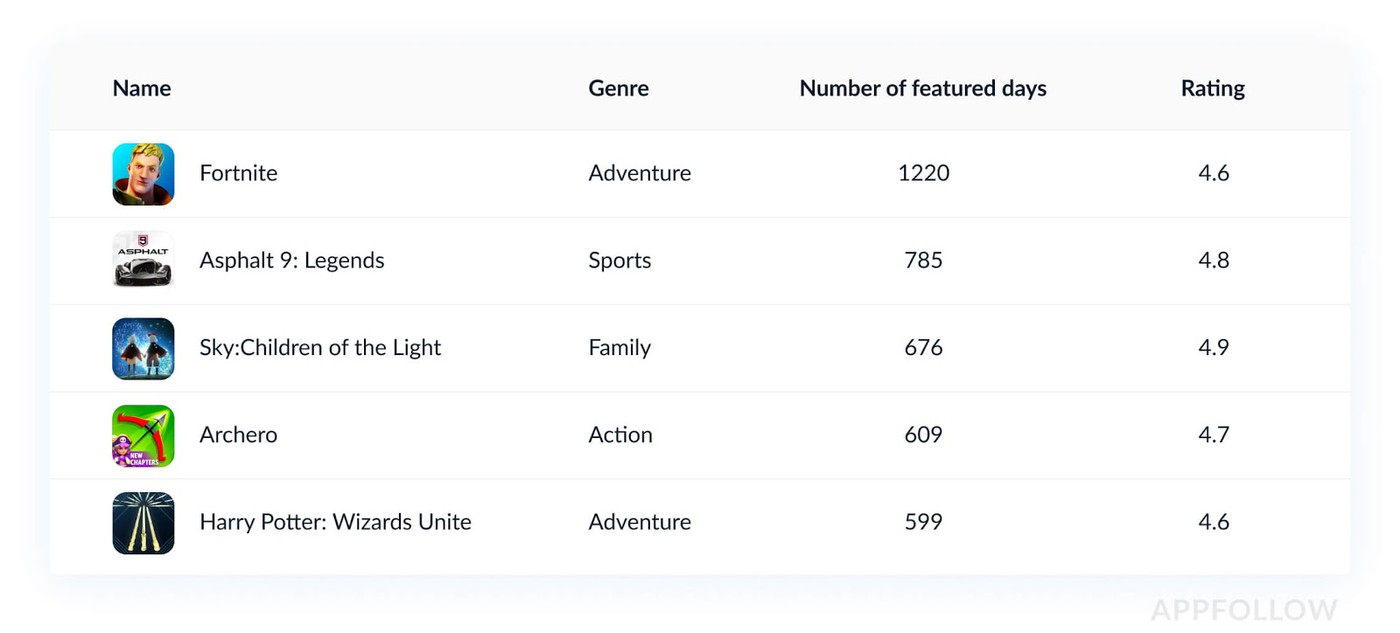Image resolution: width=1400 pixels, height=633 pixels.
Task: Click Harry Potter: Wizards Unite title
Action: [335, 521]
